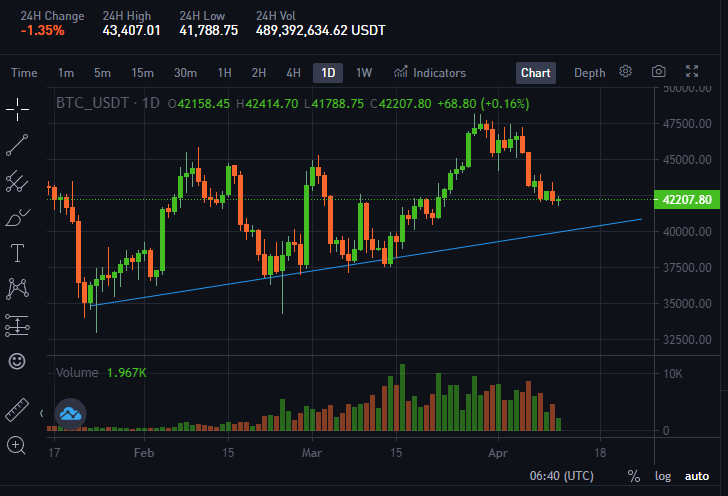The height and width of the screenshot is (496, 728).
Task: Select the 5m timeframe
Action: pyautogui.click(x=102, y=73)
